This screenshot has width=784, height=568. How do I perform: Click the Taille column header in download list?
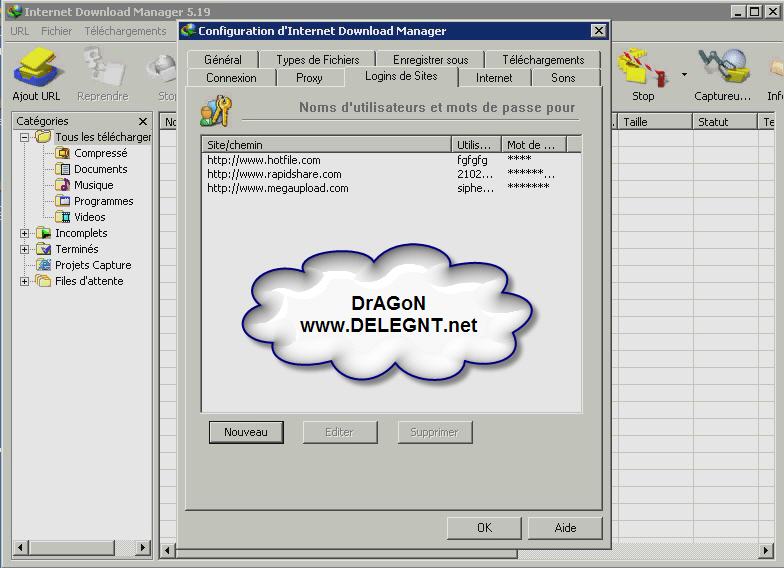(655, 122)
